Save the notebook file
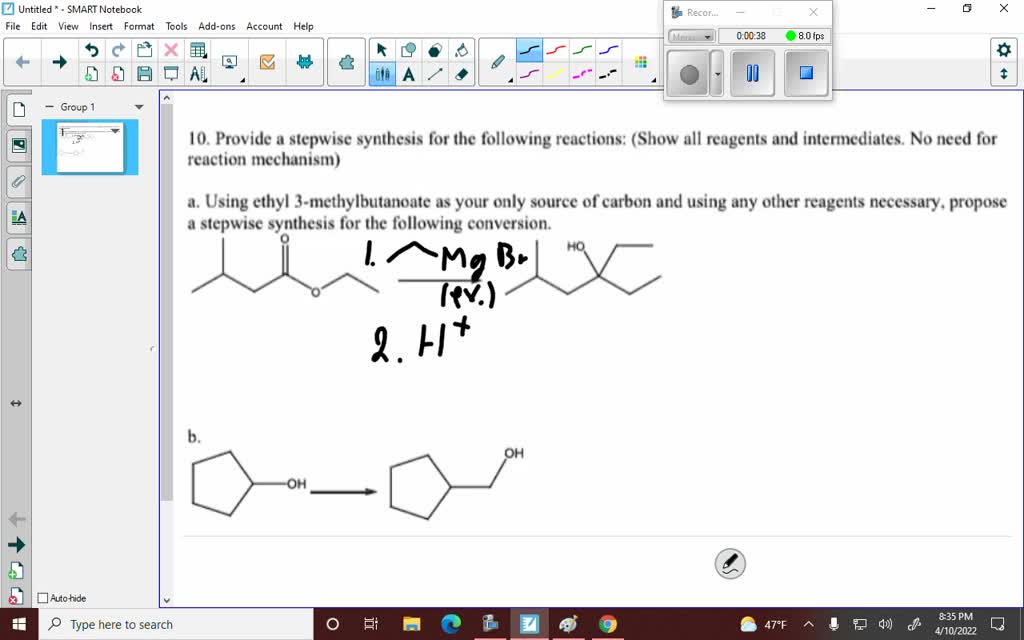Viewport: 1024px width, 640px height. [x=144, y=74]
